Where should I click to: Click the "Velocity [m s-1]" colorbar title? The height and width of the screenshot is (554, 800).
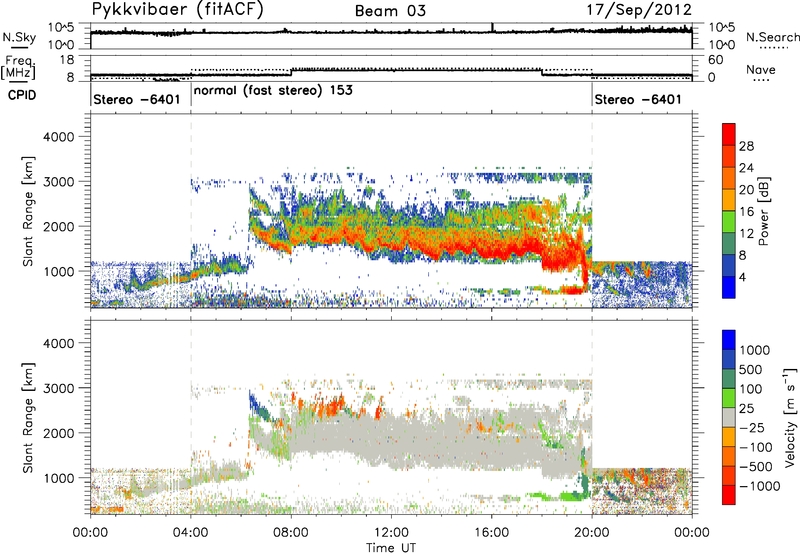point(790,417)
